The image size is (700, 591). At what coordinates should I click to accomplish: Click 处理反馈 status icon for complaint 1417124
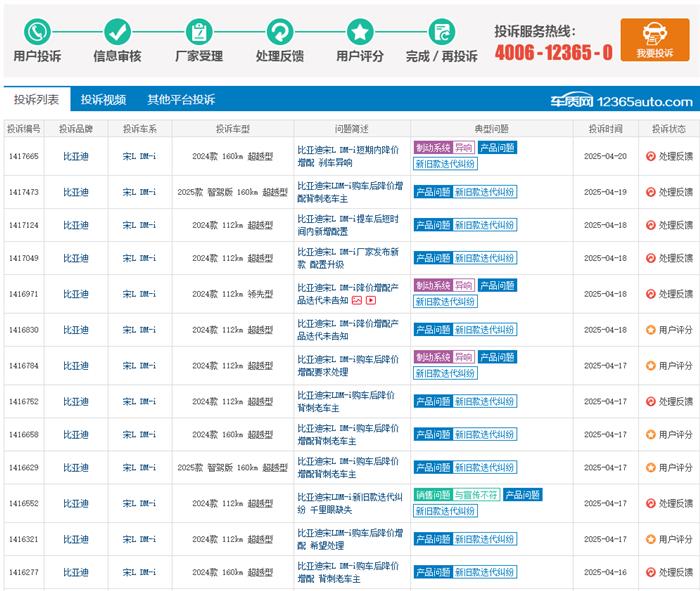coord(650,225)
